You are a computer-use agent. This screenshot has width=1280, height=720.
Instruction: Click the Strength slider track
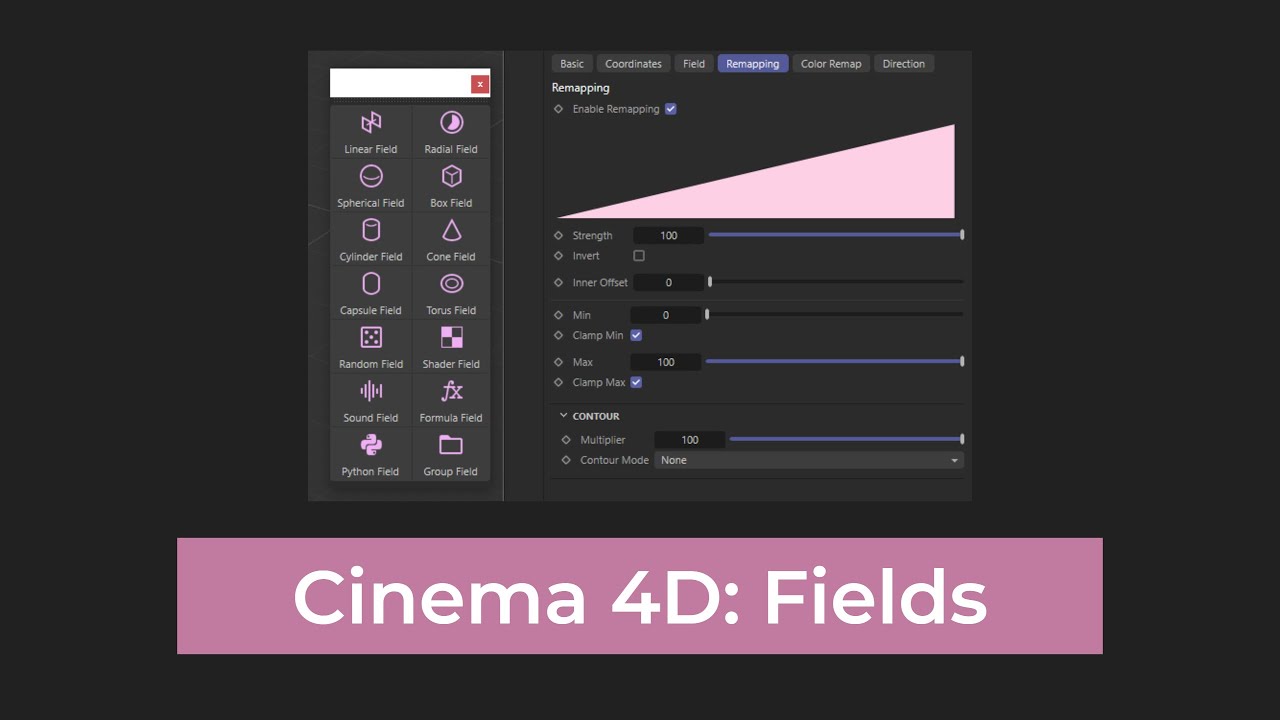tap(836, 235)
